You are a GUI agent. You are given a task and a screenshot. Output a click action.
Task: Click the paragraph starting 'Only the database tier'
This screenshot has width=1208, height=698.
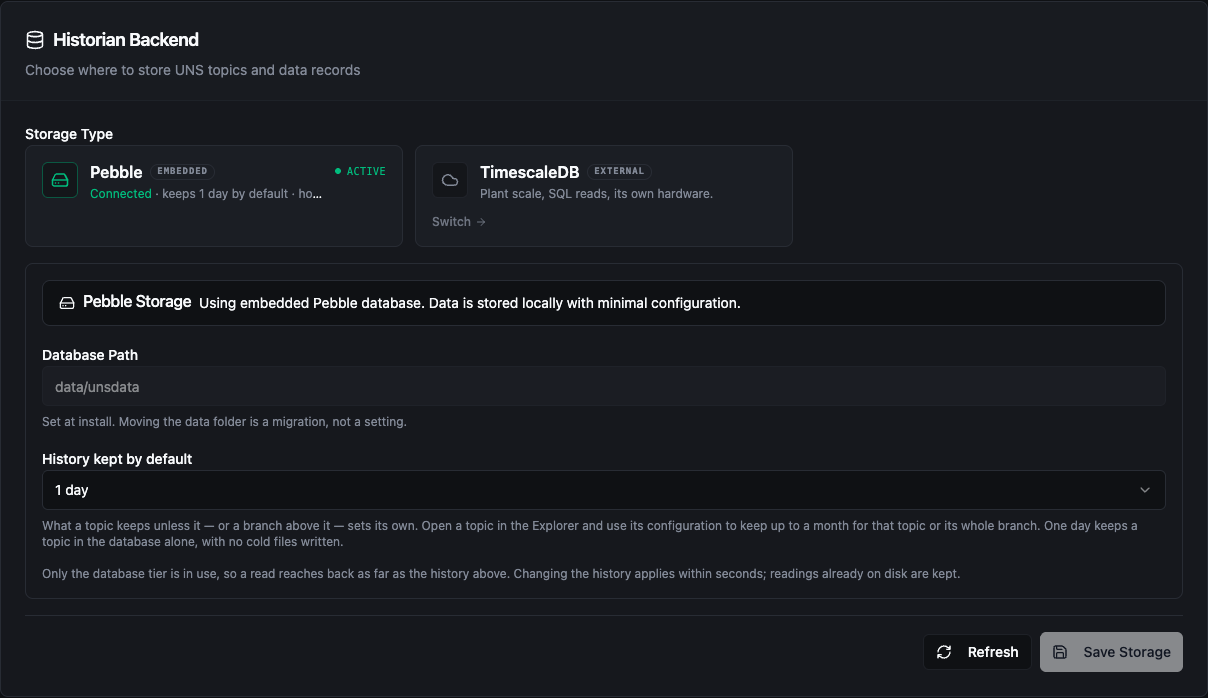click(x=501, y=574)
